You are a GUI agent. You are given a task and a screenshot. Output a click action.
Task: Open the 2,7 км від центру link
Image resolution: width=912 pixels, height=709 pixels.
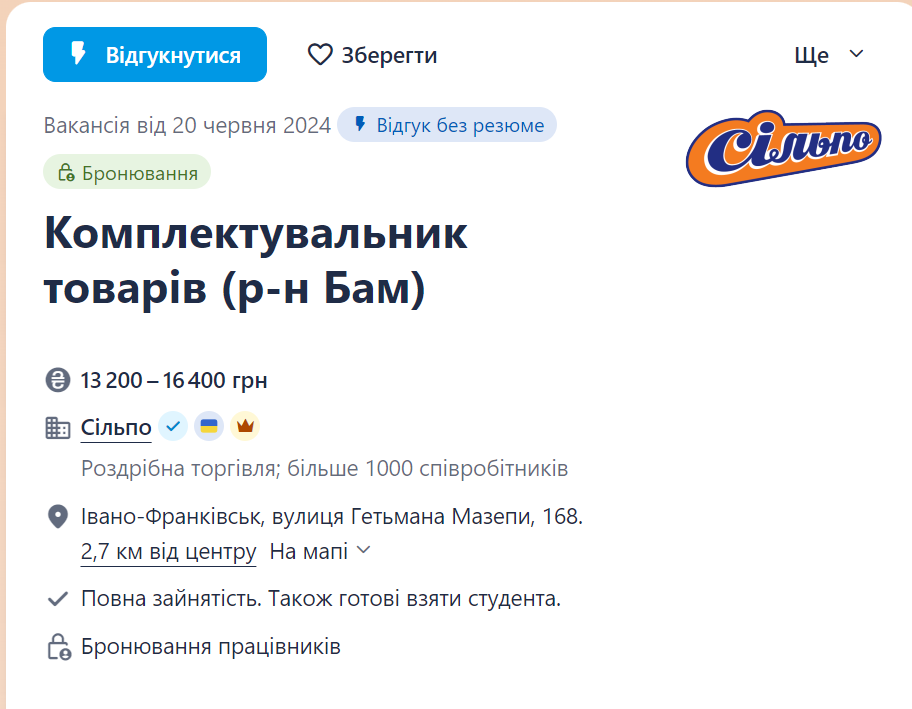168,551
